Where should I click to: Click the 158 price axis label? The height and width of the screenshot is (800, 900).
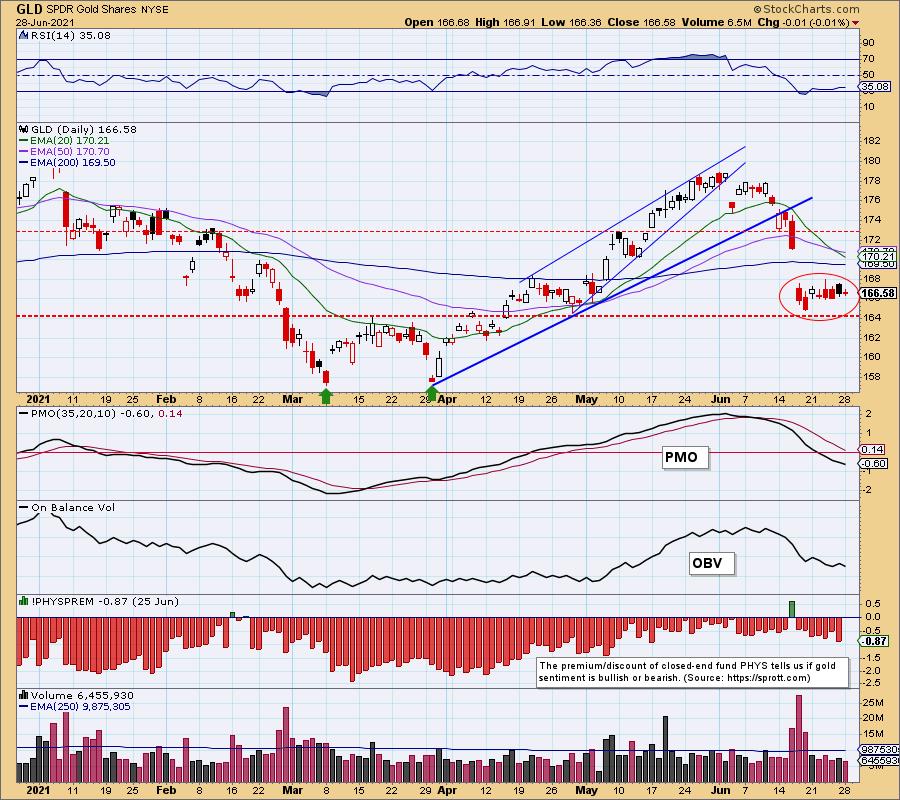click(x=872, y=376)
